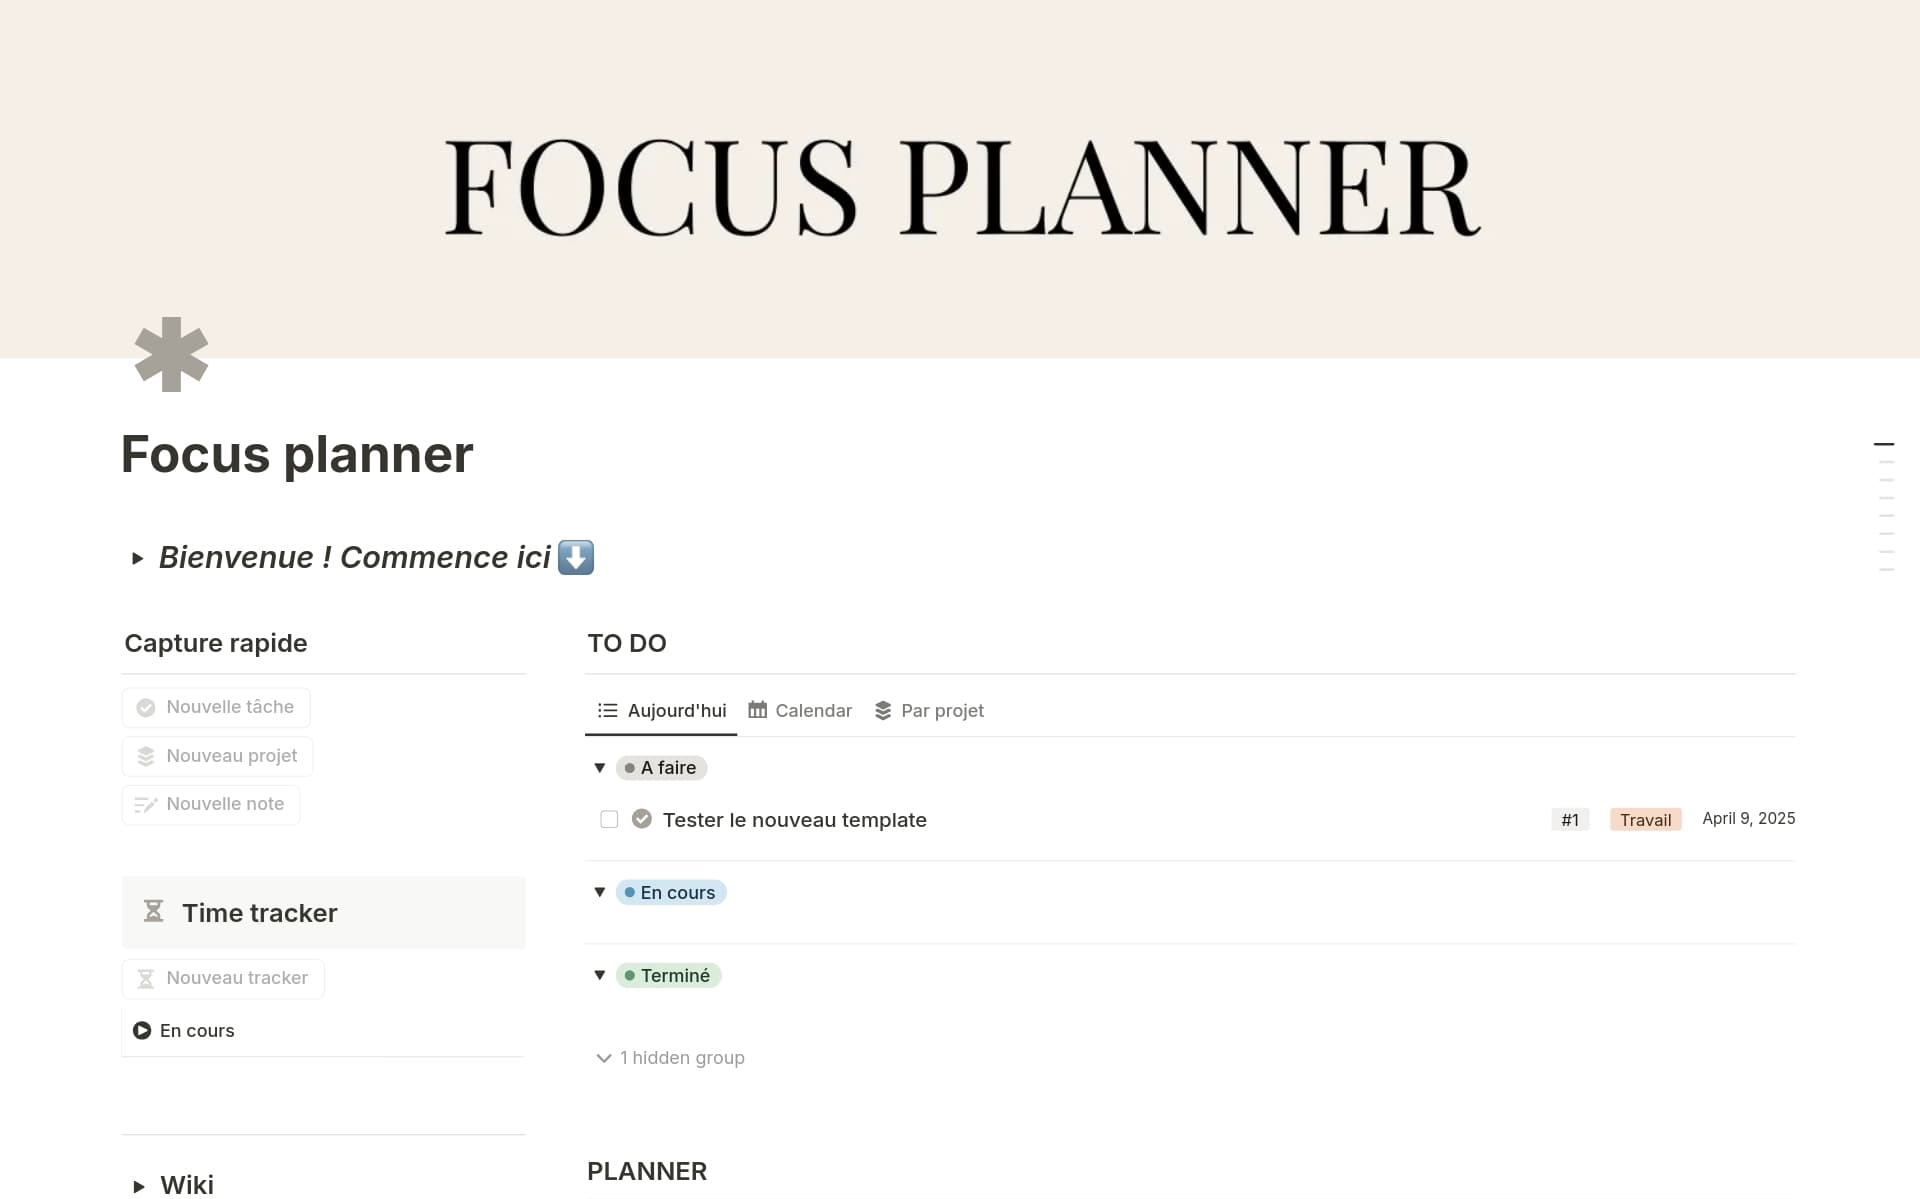Collapse the A faire group
The width and height of the screenshot is (1920, 1199).
pos(600,768)
